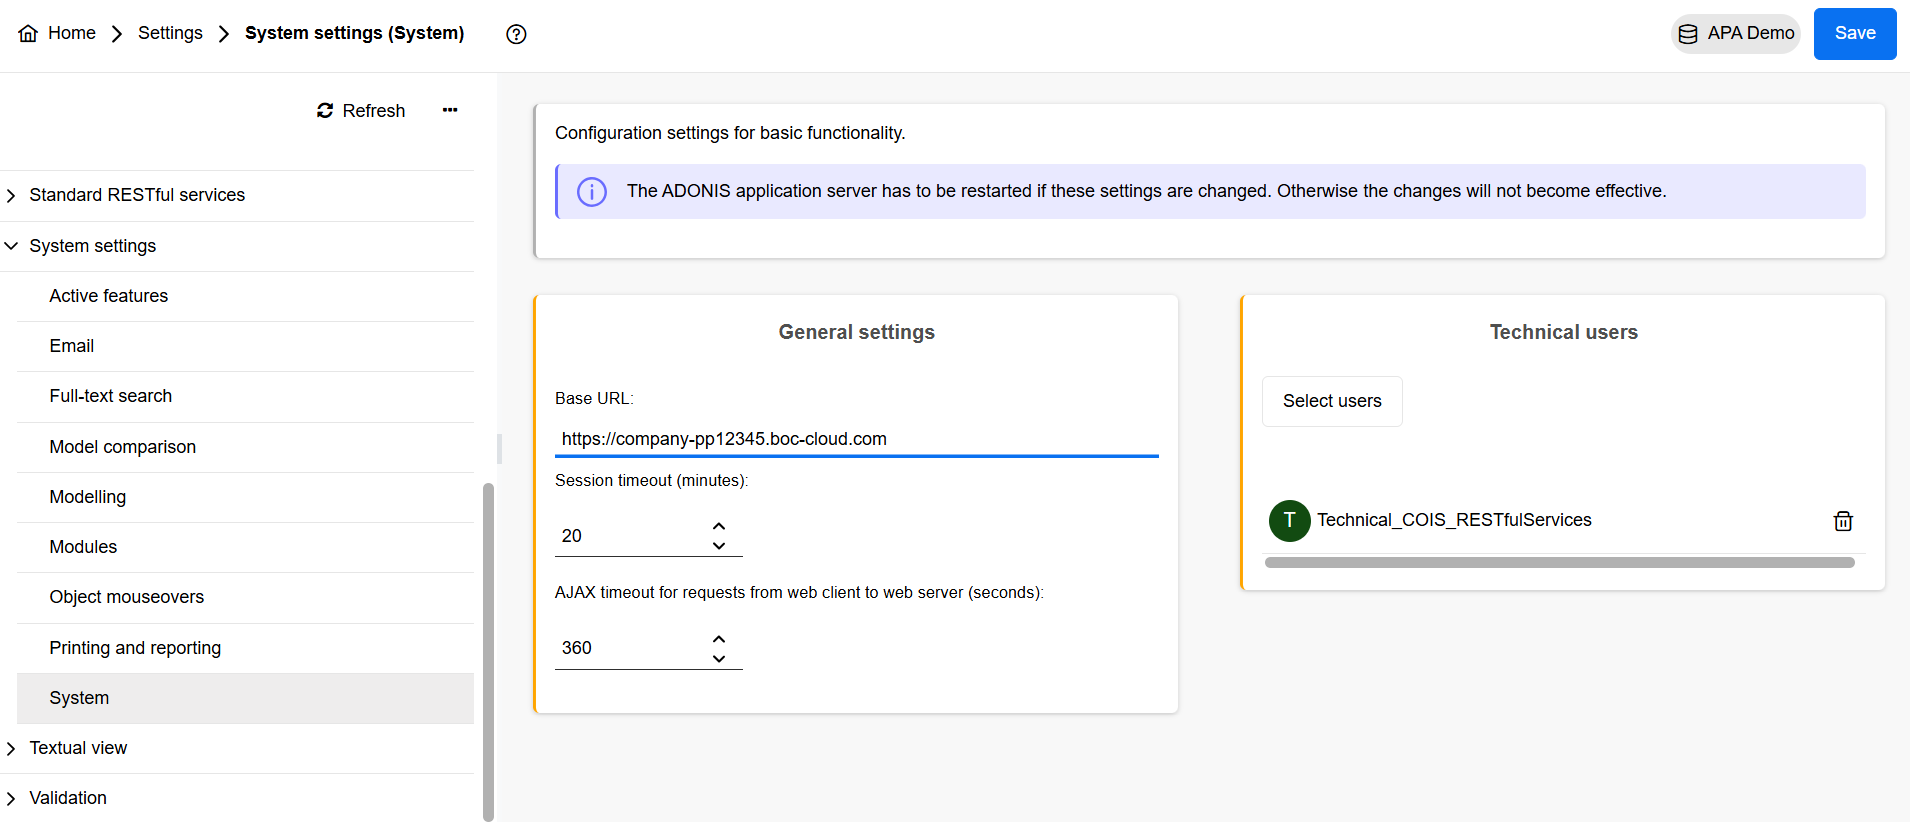Image resolution: width=1910 pixels, height=822 pixels.
Task: Expand Standard RESTful services section
Action: tap(11, 196)
